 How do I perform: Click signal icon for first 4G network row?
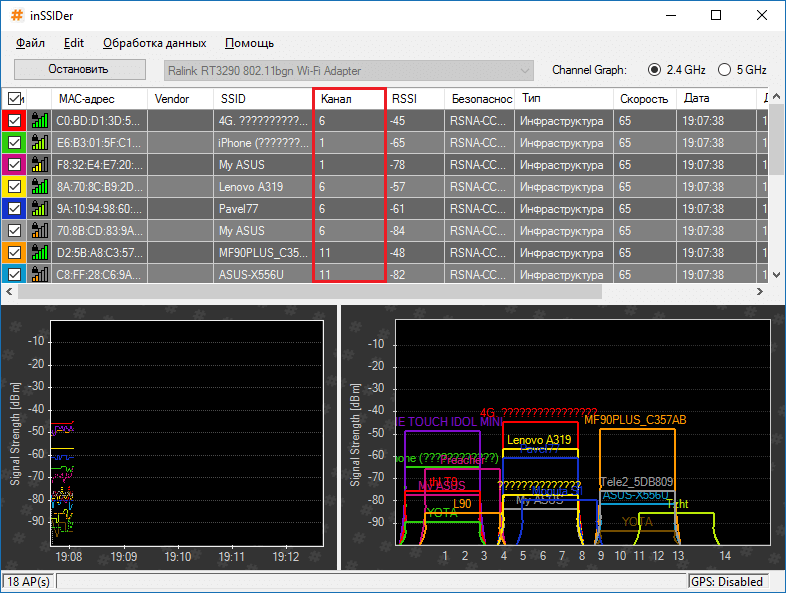[40, 121]
